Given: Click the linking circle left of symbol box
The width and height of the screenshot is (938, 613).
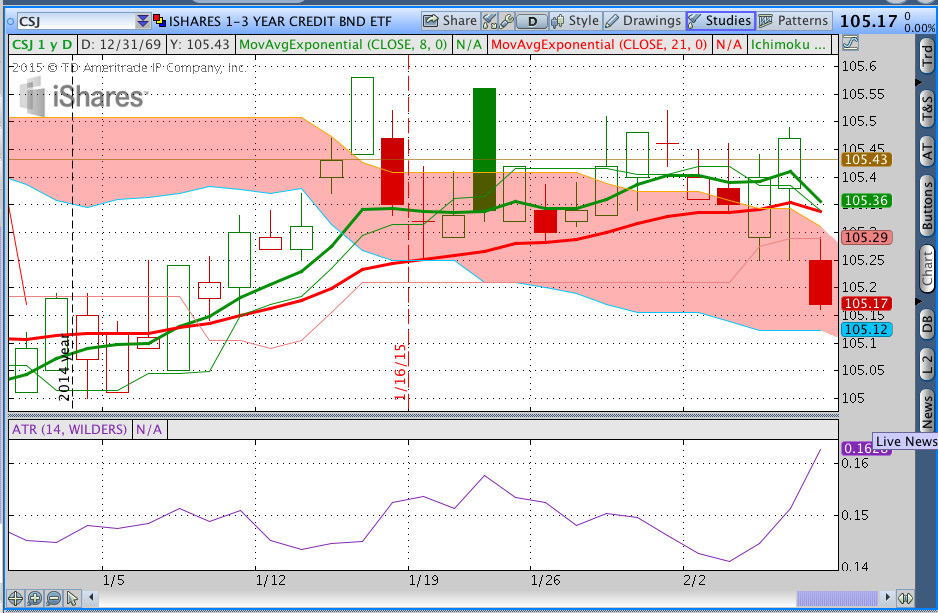Looking at the screenshot, I should click(10, 22).
